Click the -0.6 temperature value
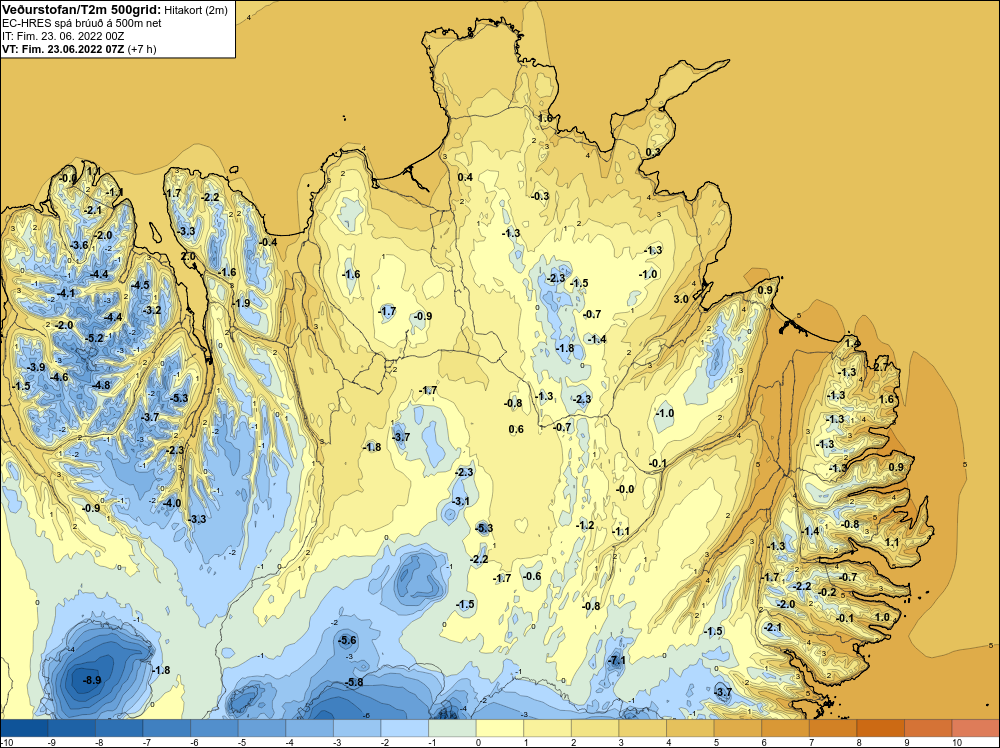 coord(532,576)
